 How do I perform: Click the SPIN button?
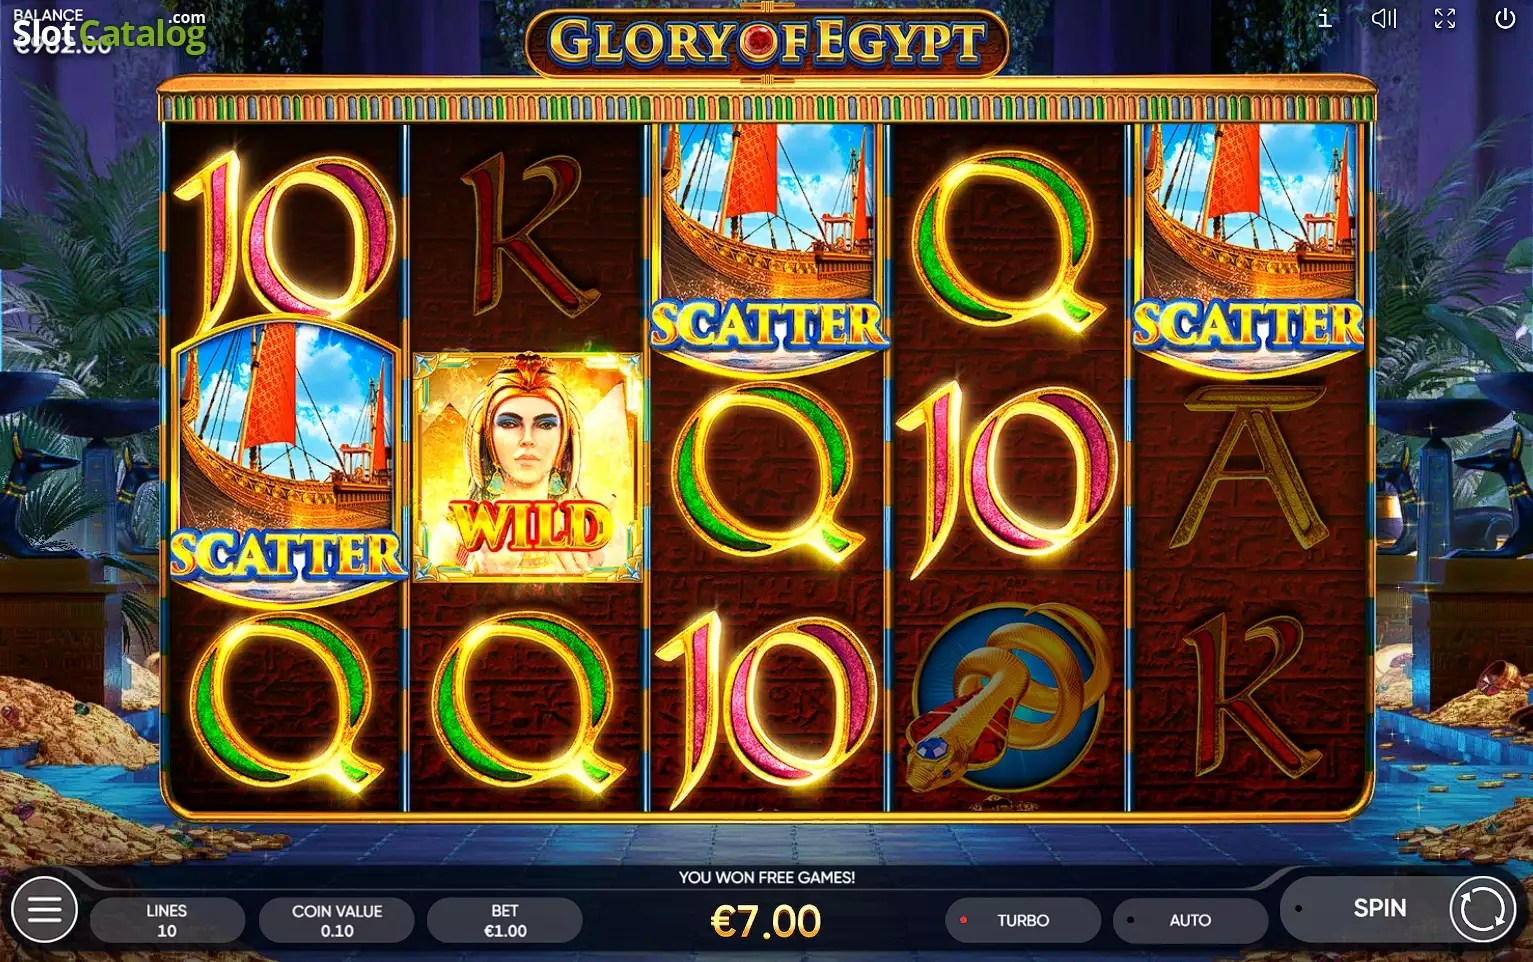pos(1379,908)
